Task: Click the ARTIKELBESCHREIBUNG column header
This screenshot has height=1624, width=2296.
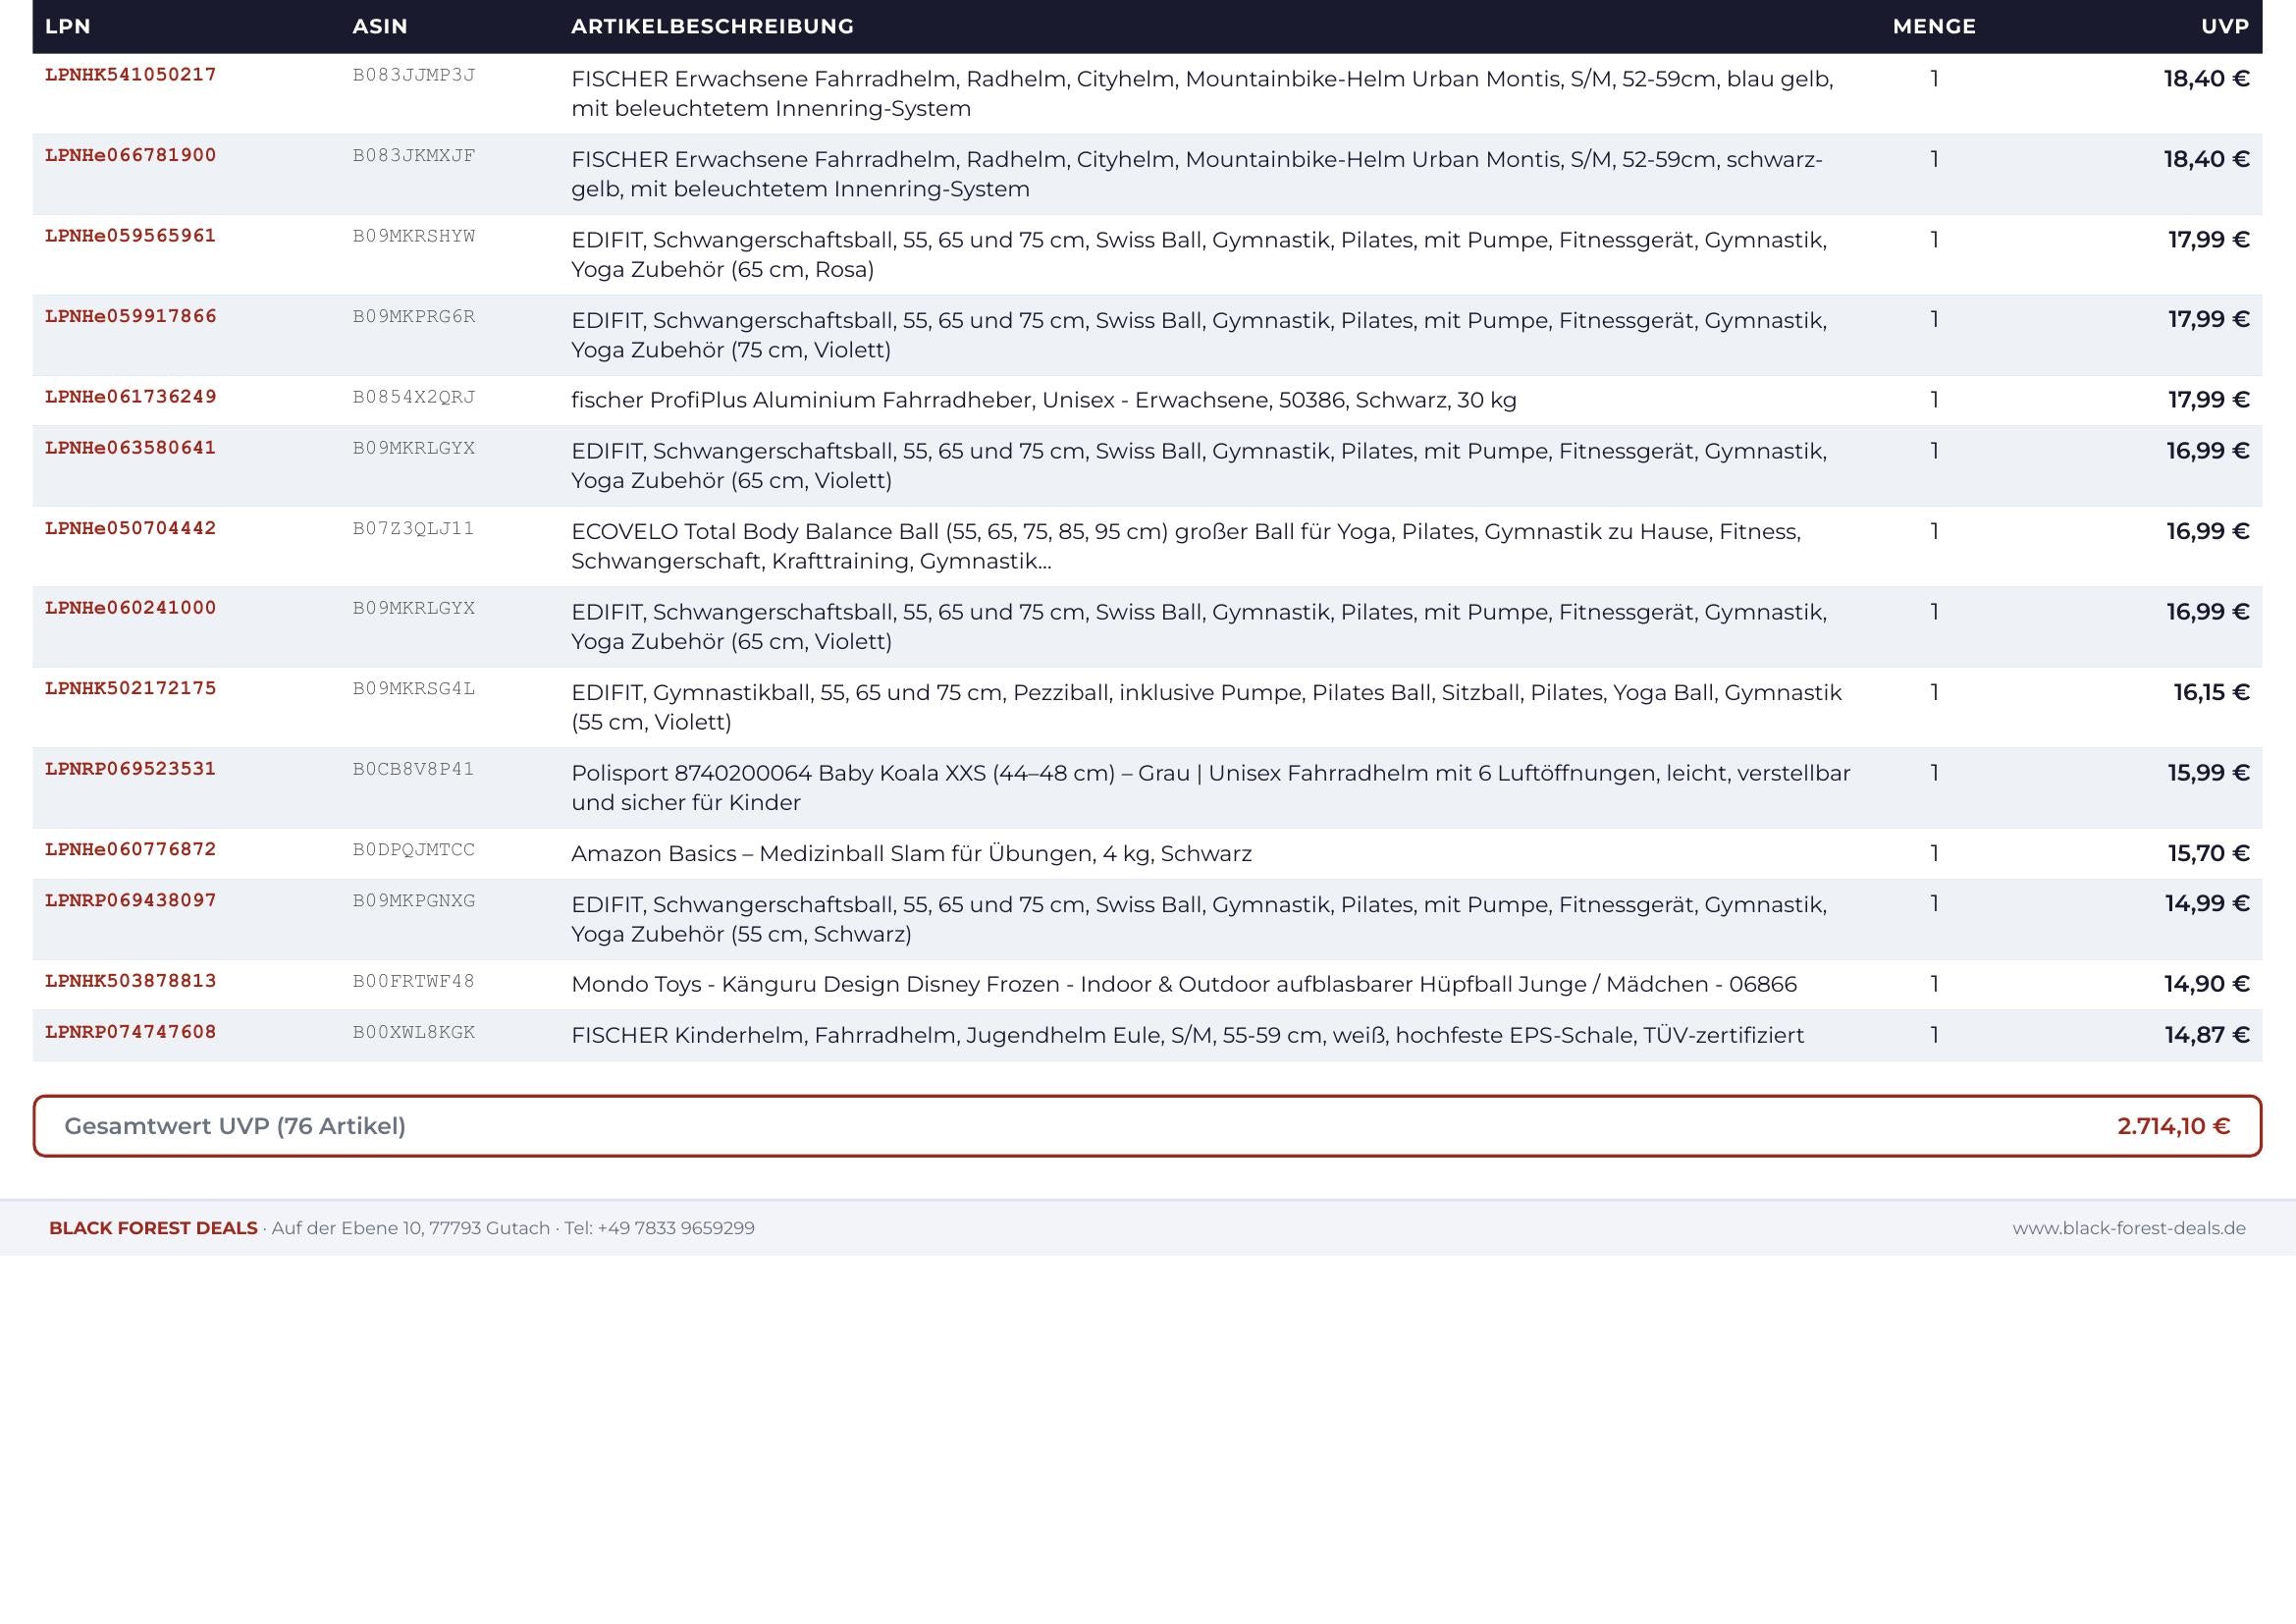Action: [712, 27]
